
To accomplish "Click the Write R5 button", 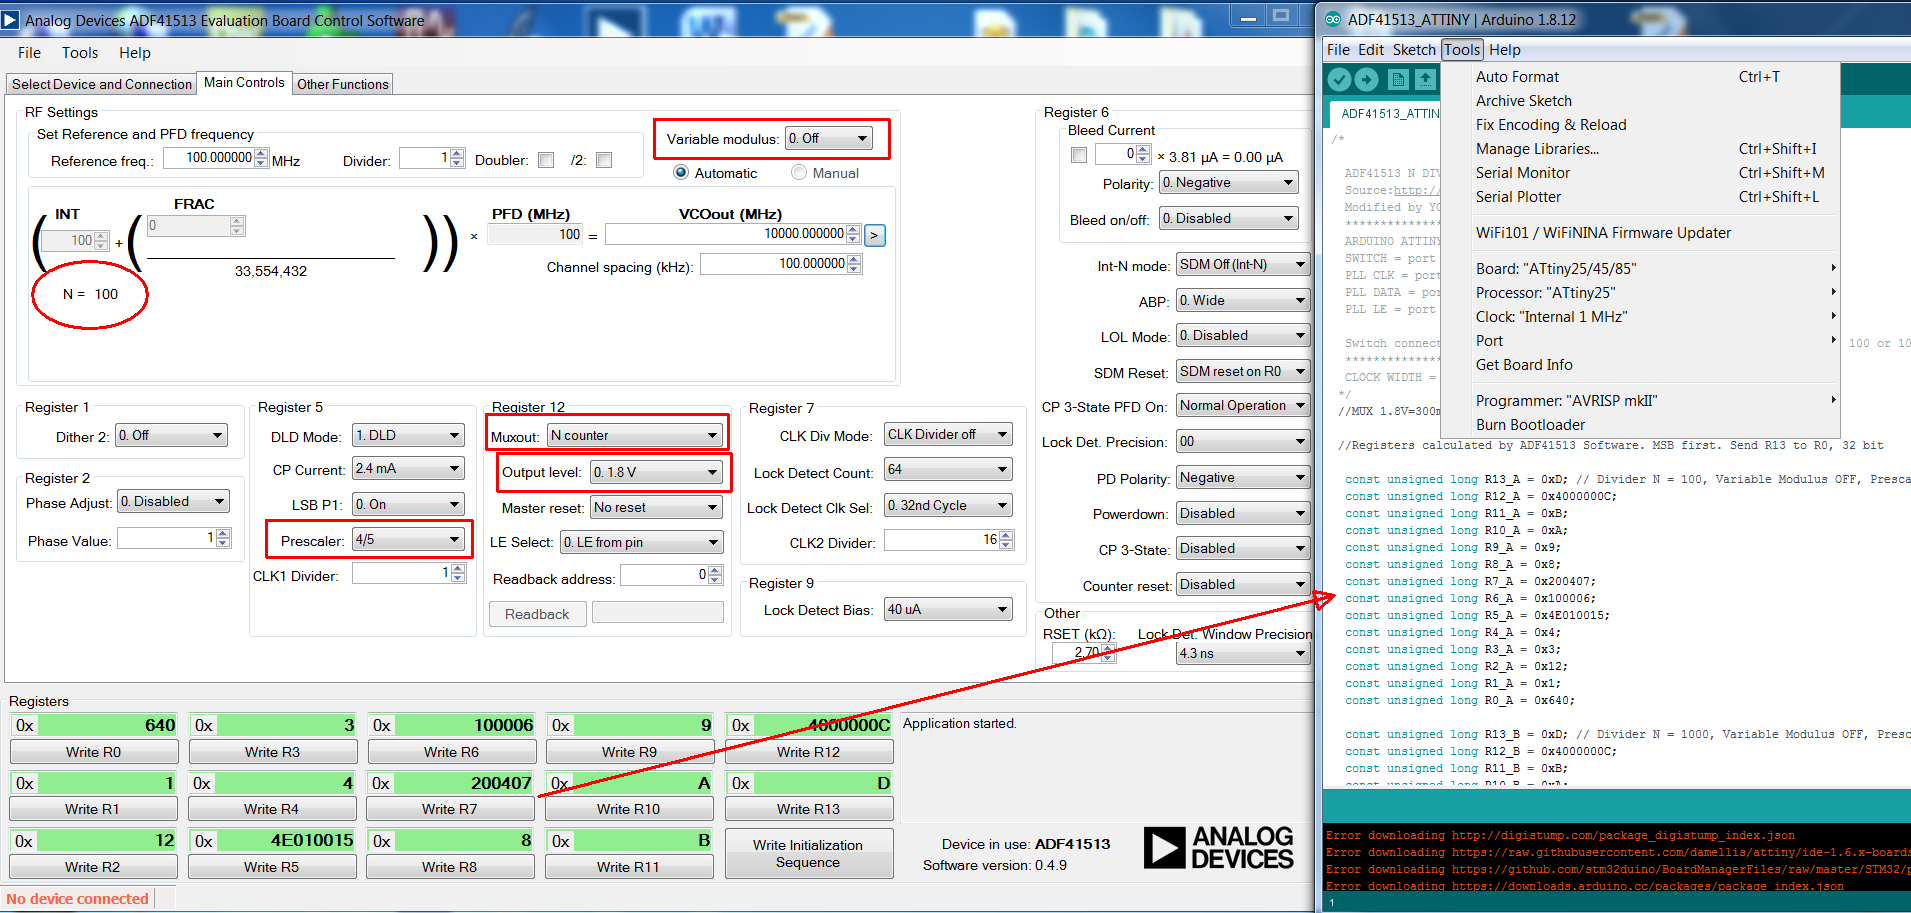I will (x=272, y=867).
